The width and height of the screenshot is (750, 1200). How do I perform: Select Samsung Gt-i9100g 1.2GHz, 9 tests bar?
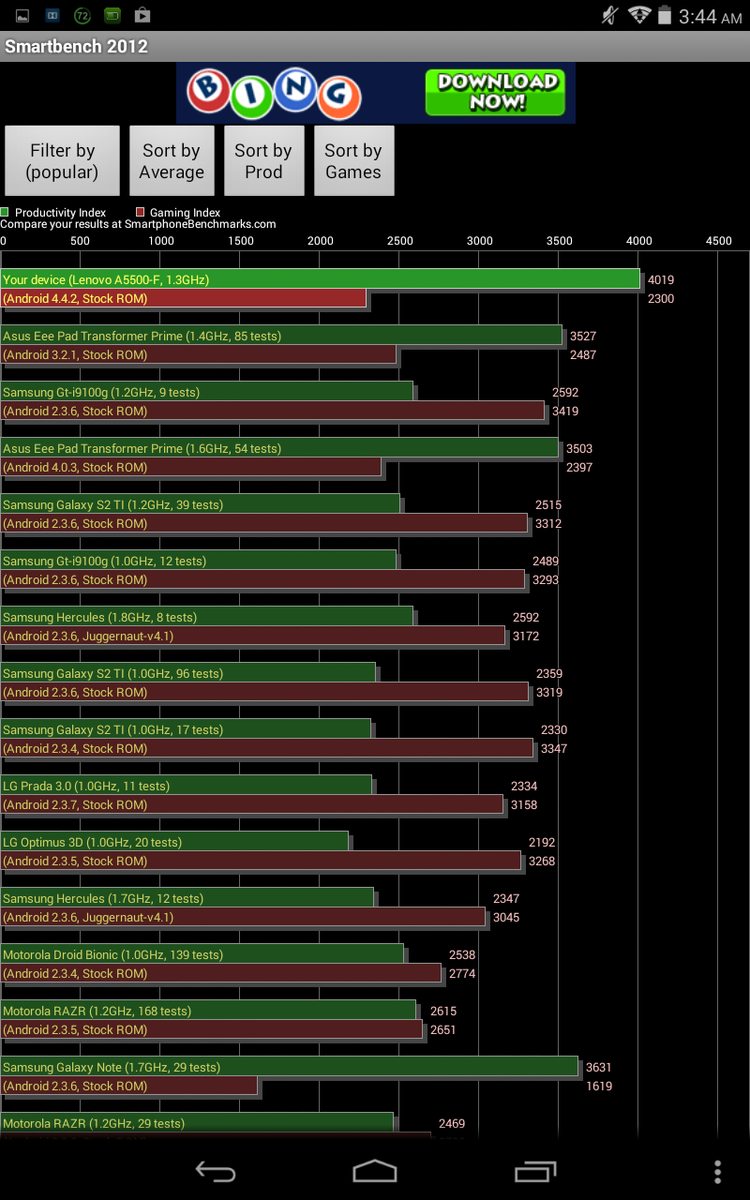tap(206, 391)
